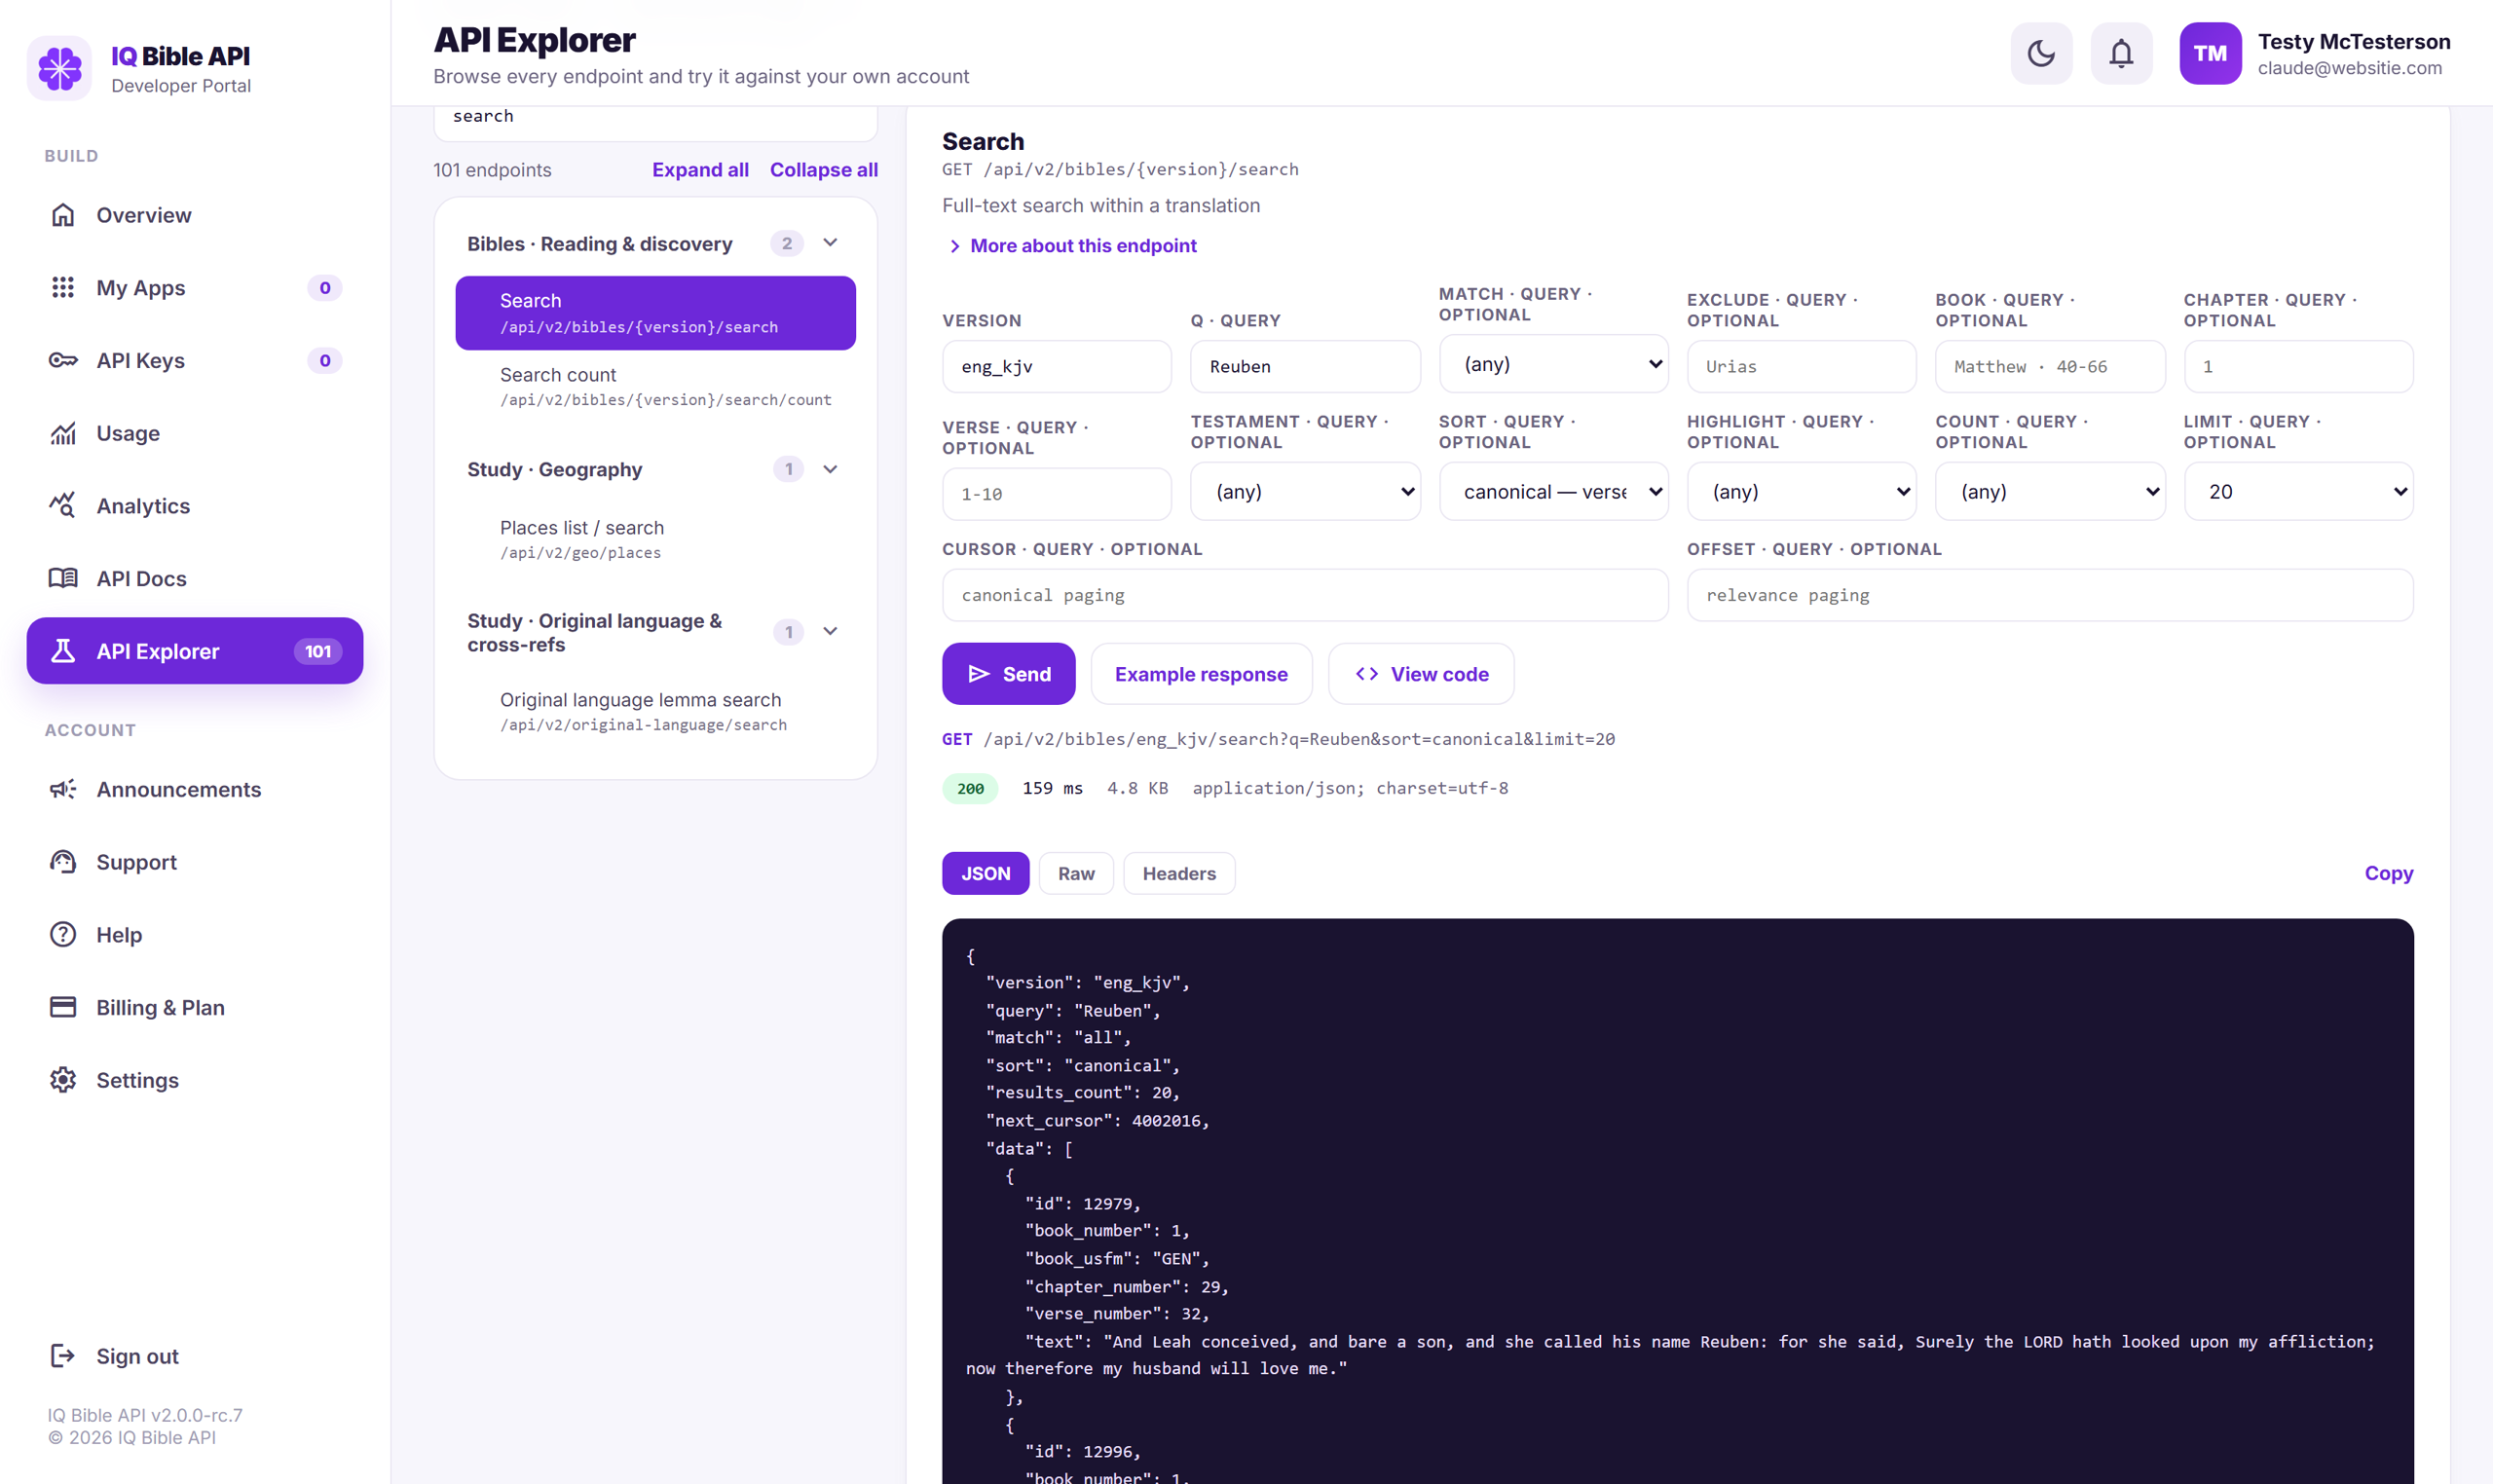Collapse Bibles Reading & discovery group
2493x1484 pixels.
tap(830, 243)
